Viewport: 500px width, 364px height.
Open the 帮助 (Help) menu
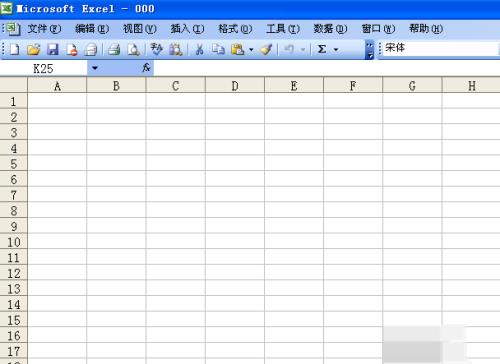point(426,29)
